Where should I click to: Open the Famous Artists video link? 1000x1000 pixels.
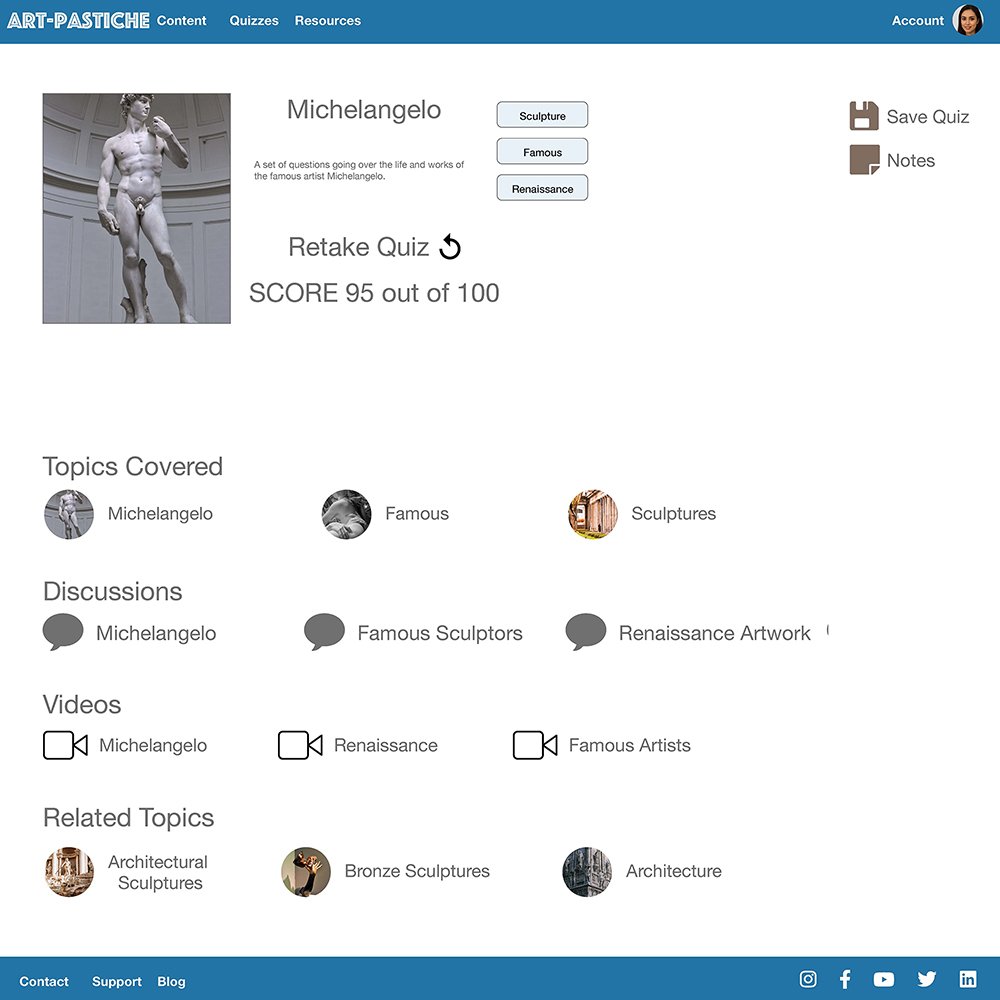pyautogui.click(x=629, y=745)
